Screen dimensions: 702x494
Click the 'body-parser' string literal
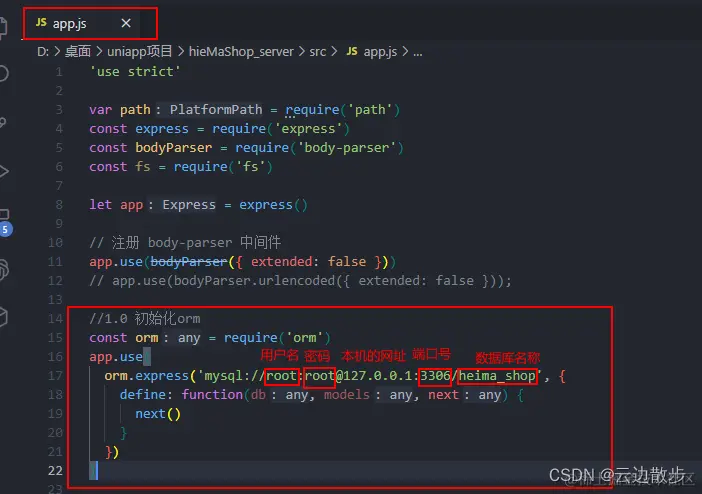click(347, 148)
